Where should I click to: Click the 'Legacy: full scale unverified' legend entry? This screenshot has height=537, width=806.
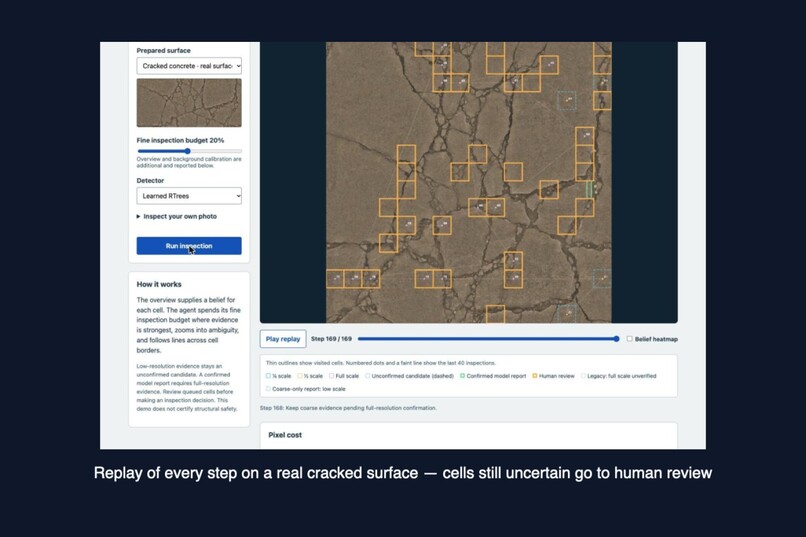coord(618,376)
